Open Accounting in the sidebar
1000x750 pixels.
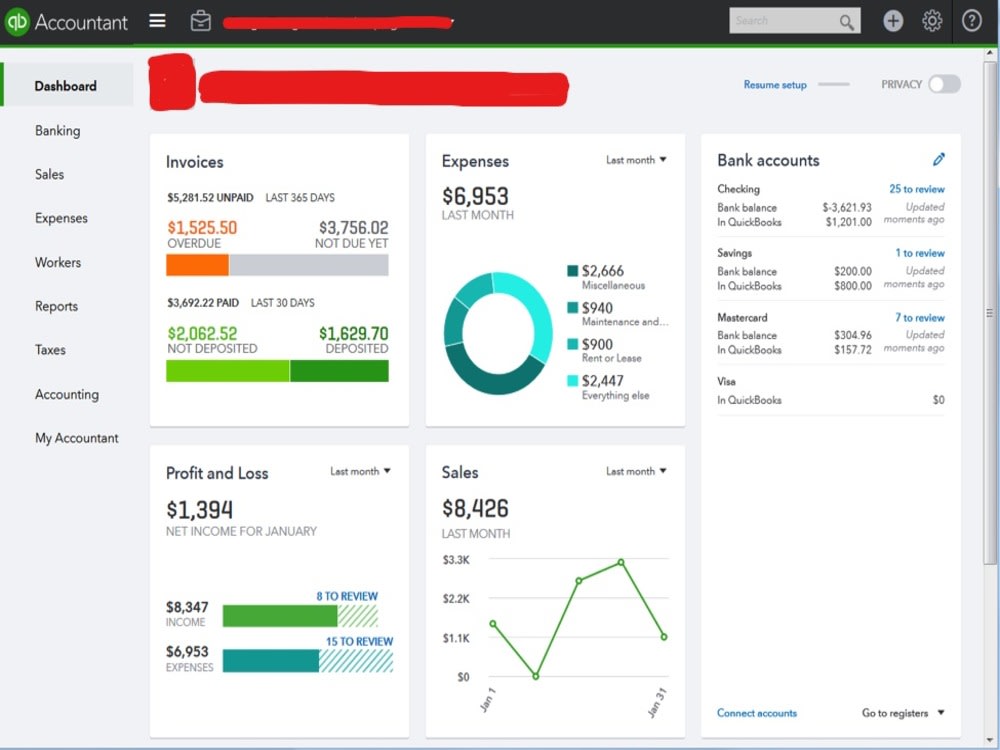pyautogui.click(x=67, y=394)
